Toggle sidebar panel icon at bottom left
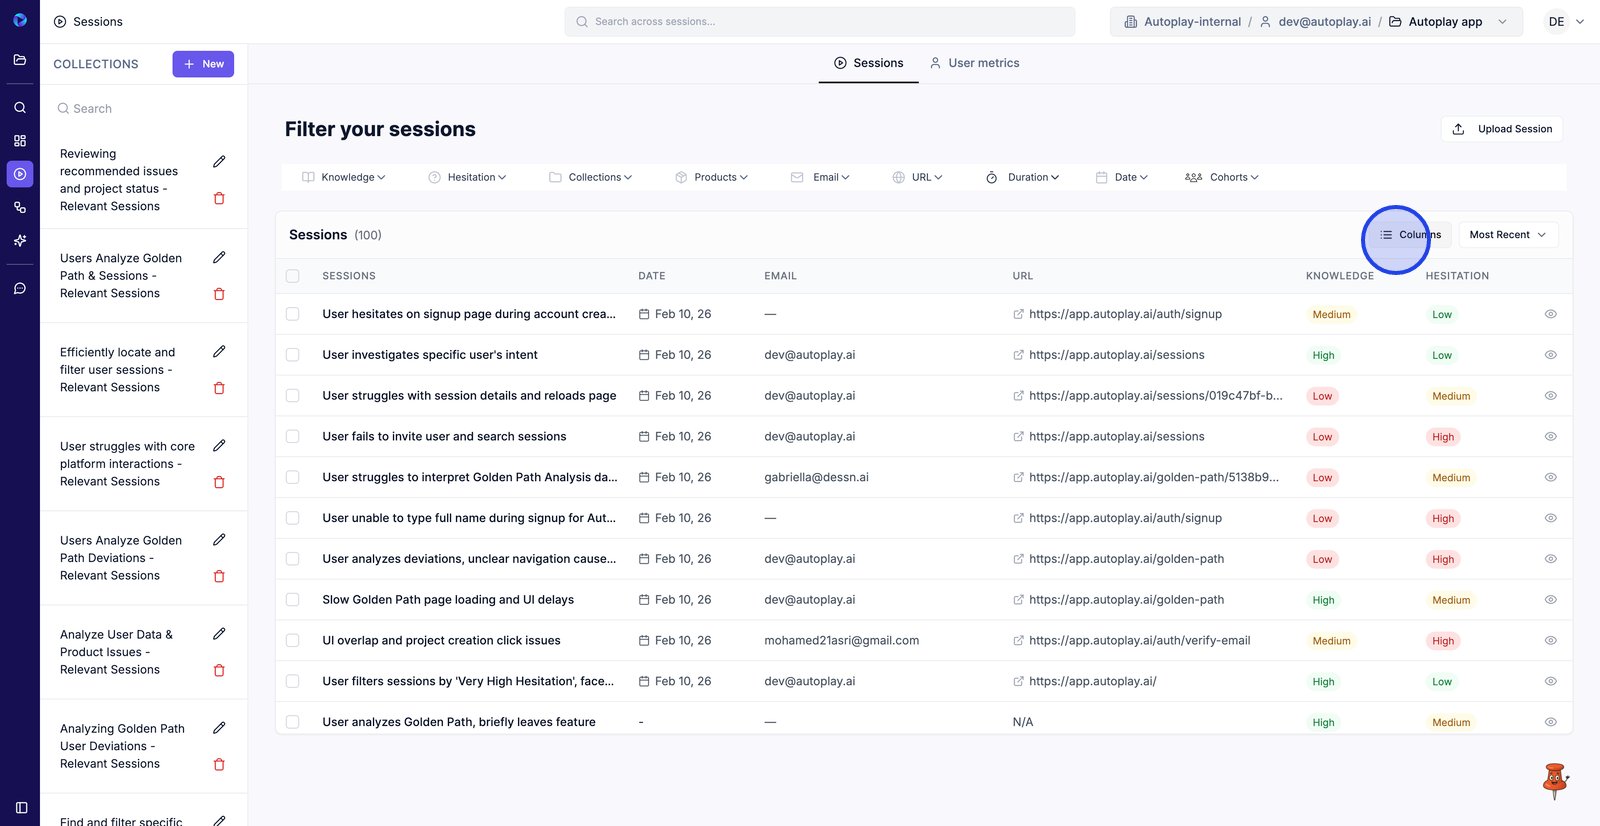The height and width of the screenshot is (826, 1600). click(21, 807)
